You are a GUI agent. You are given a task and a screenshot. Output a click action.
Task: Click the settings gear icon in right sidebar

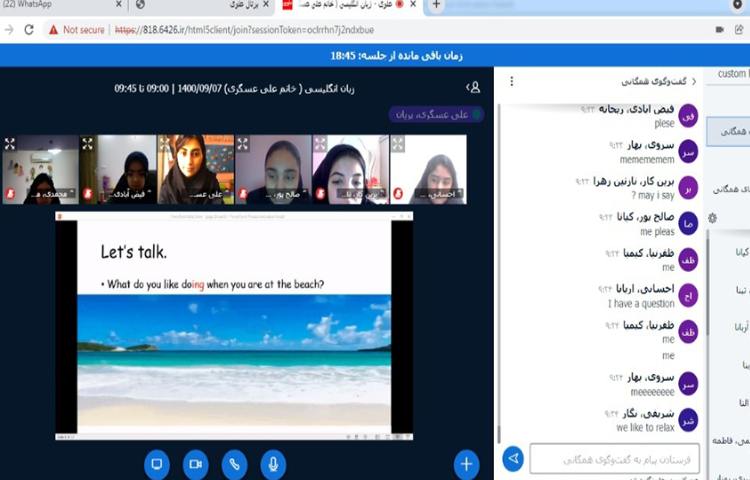pyautogui.click(x=712, y=217)
